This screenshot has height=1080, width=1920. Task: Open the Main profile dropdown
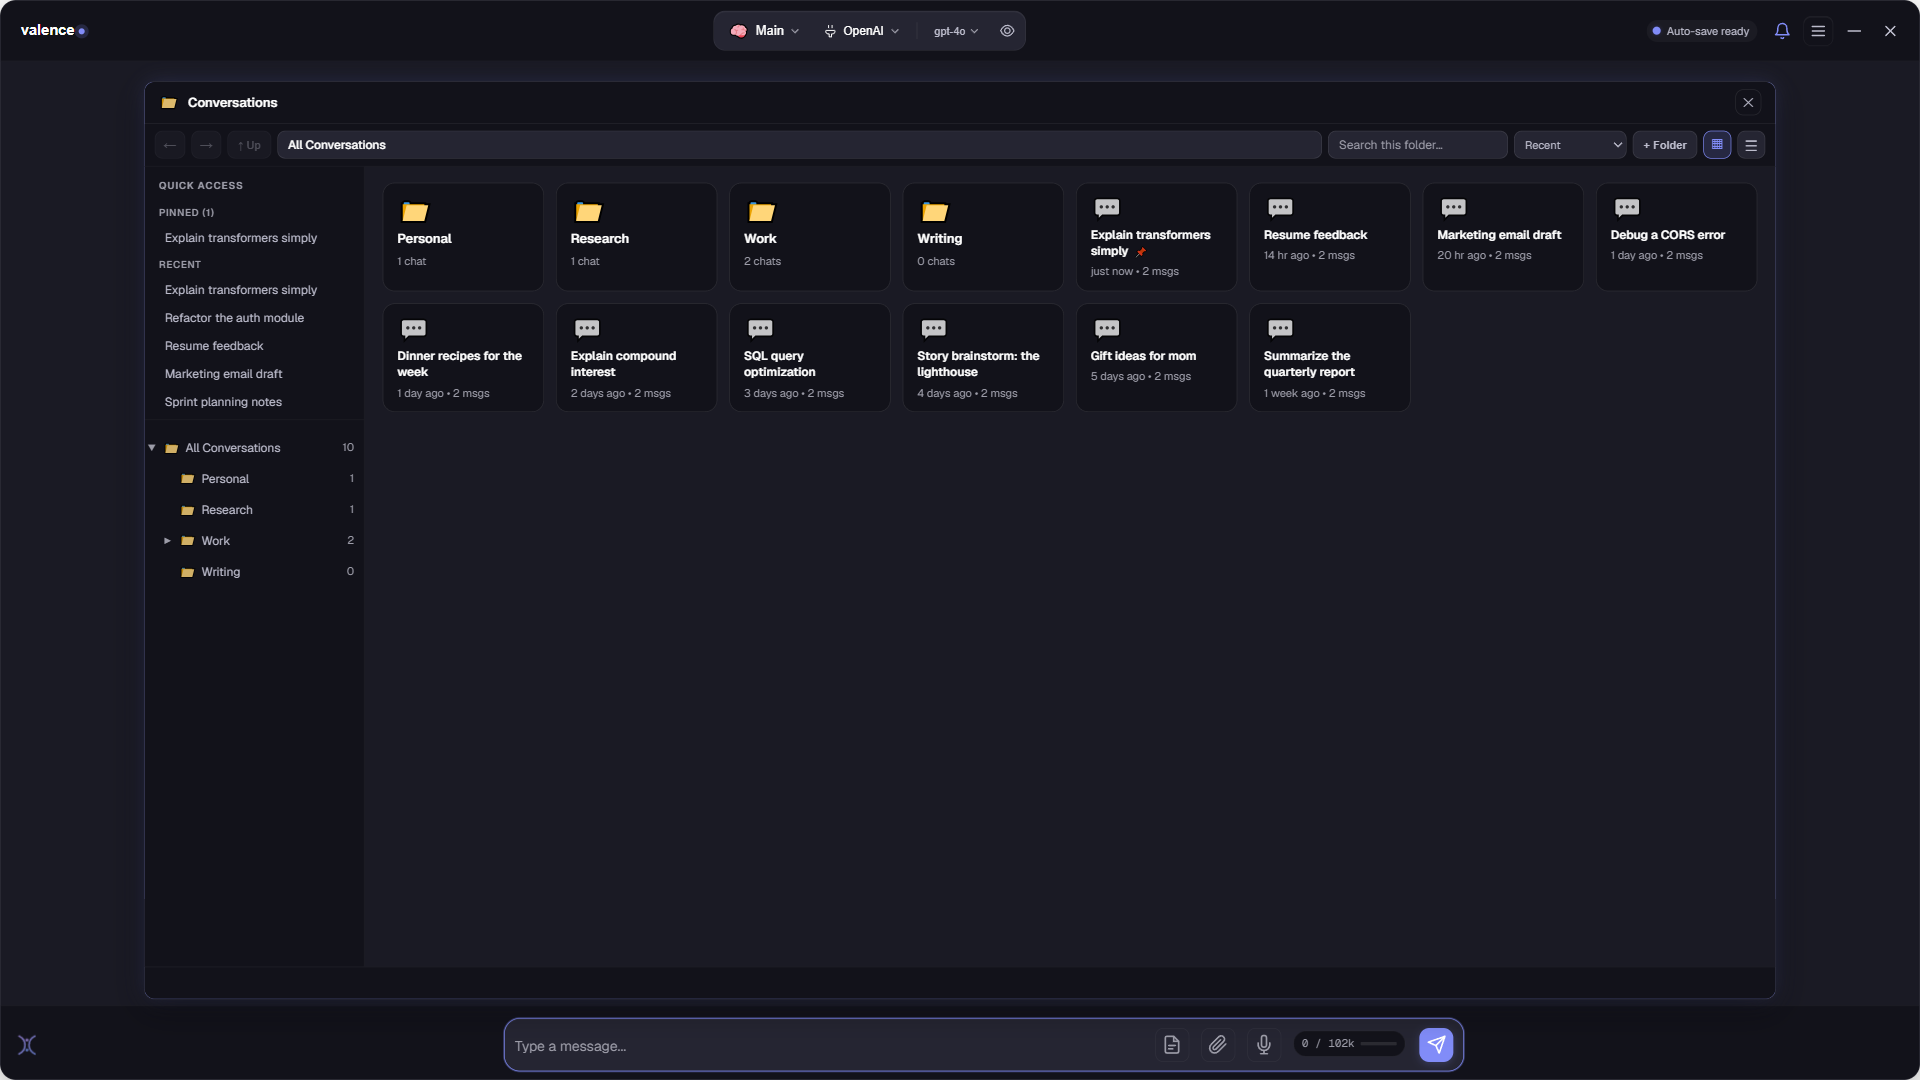click(765, 31)
